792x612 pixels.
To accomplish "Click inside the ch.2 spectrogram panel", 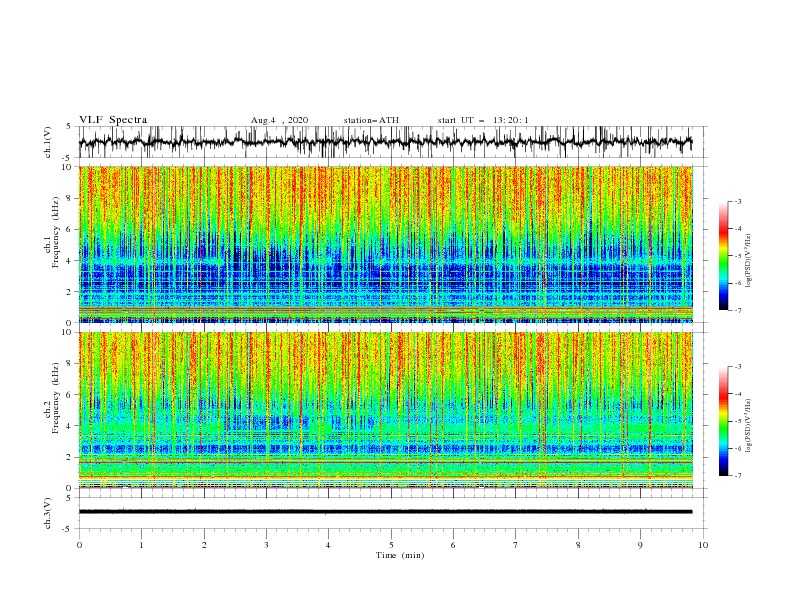I will point(386,410).
